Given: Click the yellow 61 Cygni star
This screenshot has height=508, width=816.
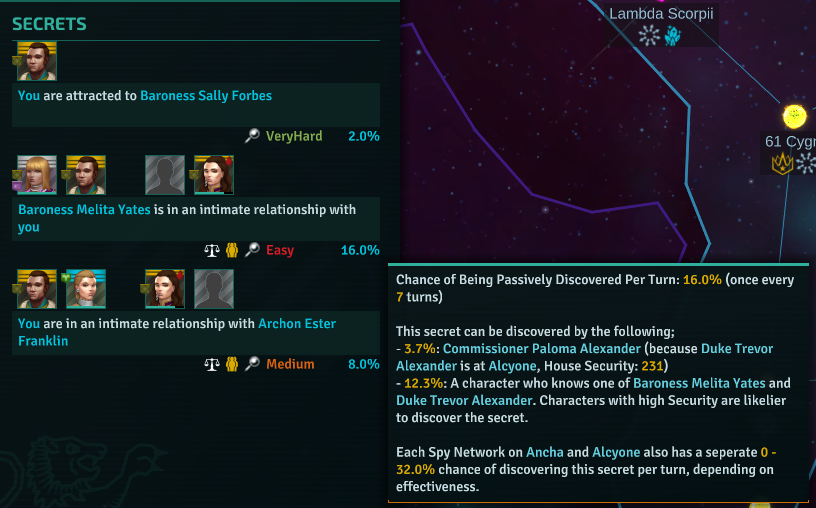Looking at the screenshot, I should tap(795, 116).
